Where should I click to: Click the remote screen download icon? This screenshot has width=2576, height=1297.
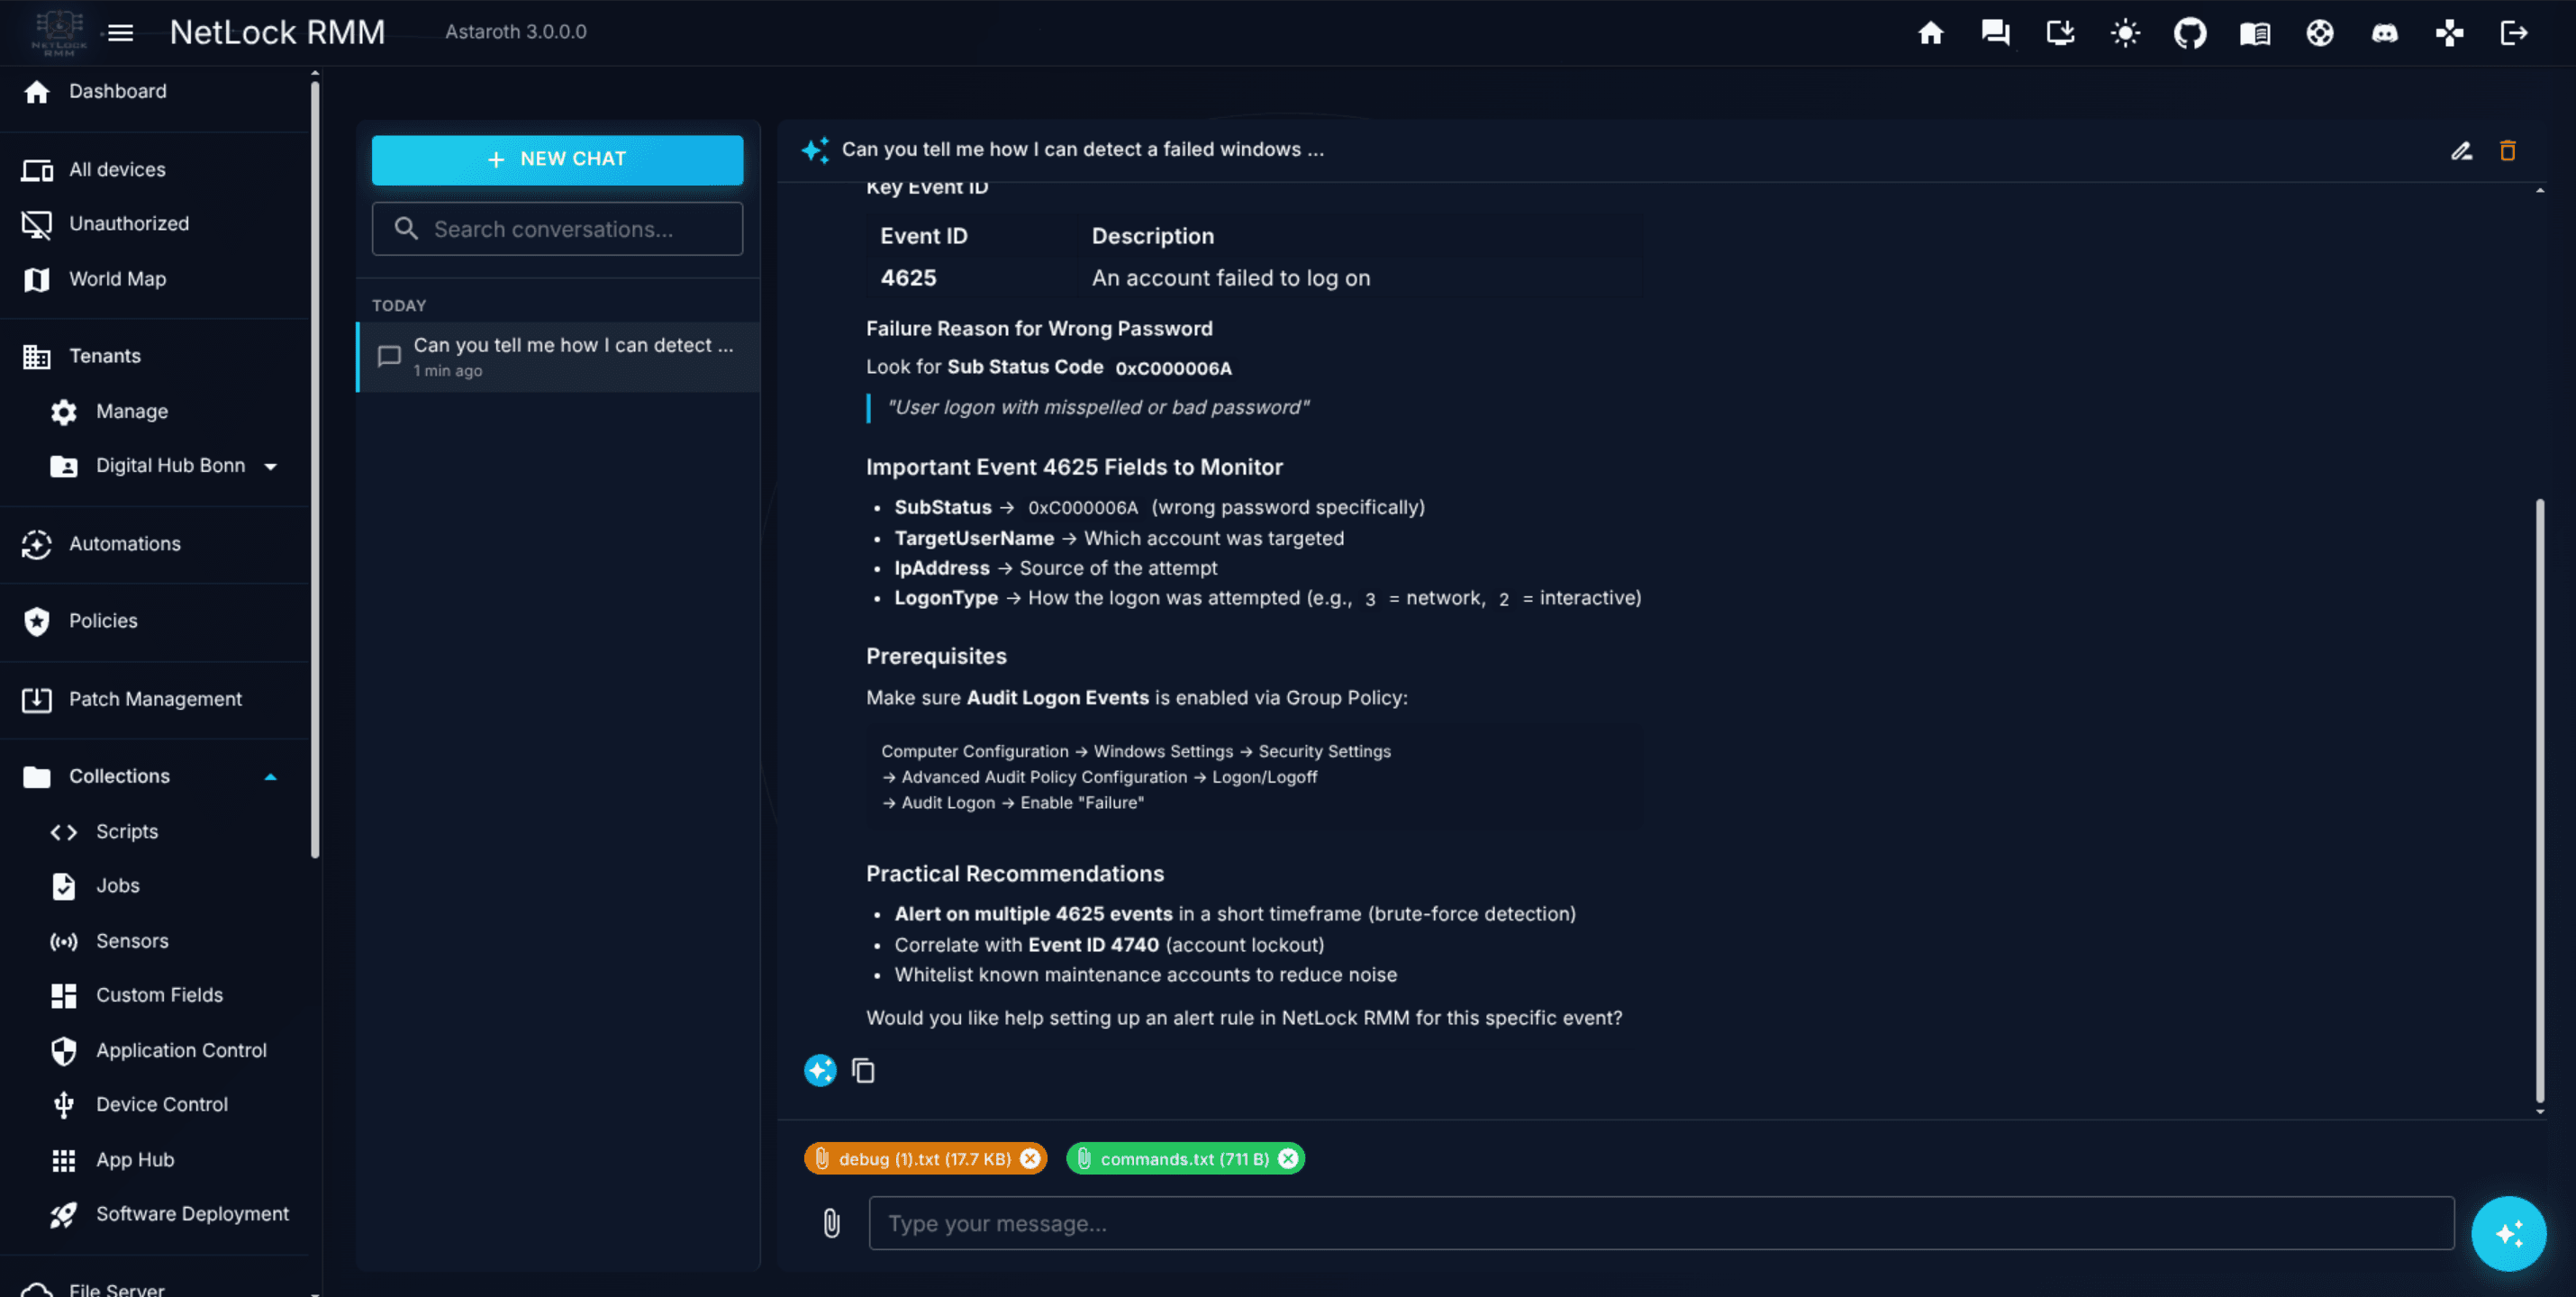pos(2060,33)
